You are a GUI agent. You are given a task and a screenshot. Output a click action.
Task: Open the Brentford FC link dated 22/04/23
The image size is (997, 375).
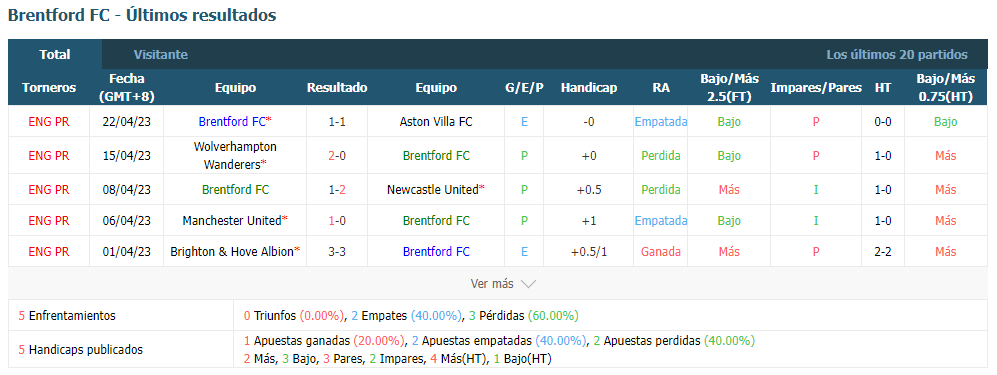click(233, 121)
